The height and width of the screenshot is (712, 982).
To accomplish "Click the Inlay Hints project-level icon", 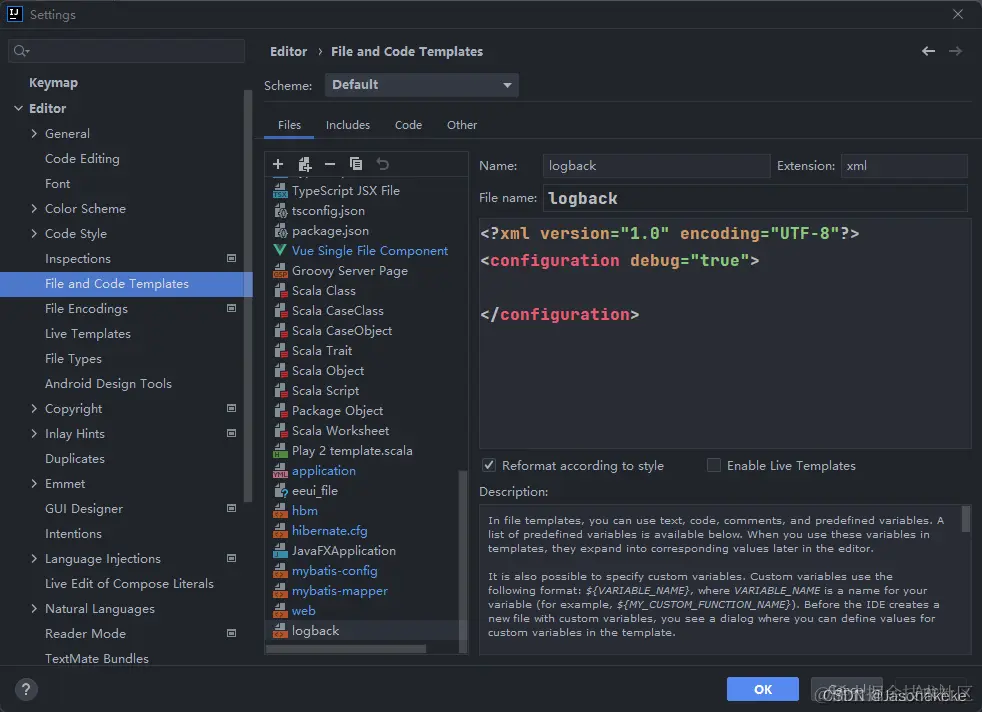I will tap(231, 433).
